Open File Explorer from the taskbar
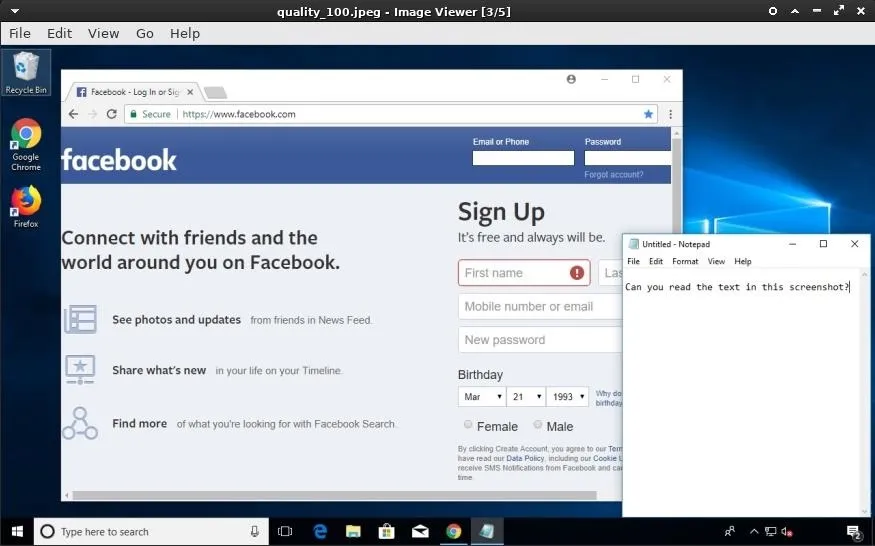 click(353, 531)
